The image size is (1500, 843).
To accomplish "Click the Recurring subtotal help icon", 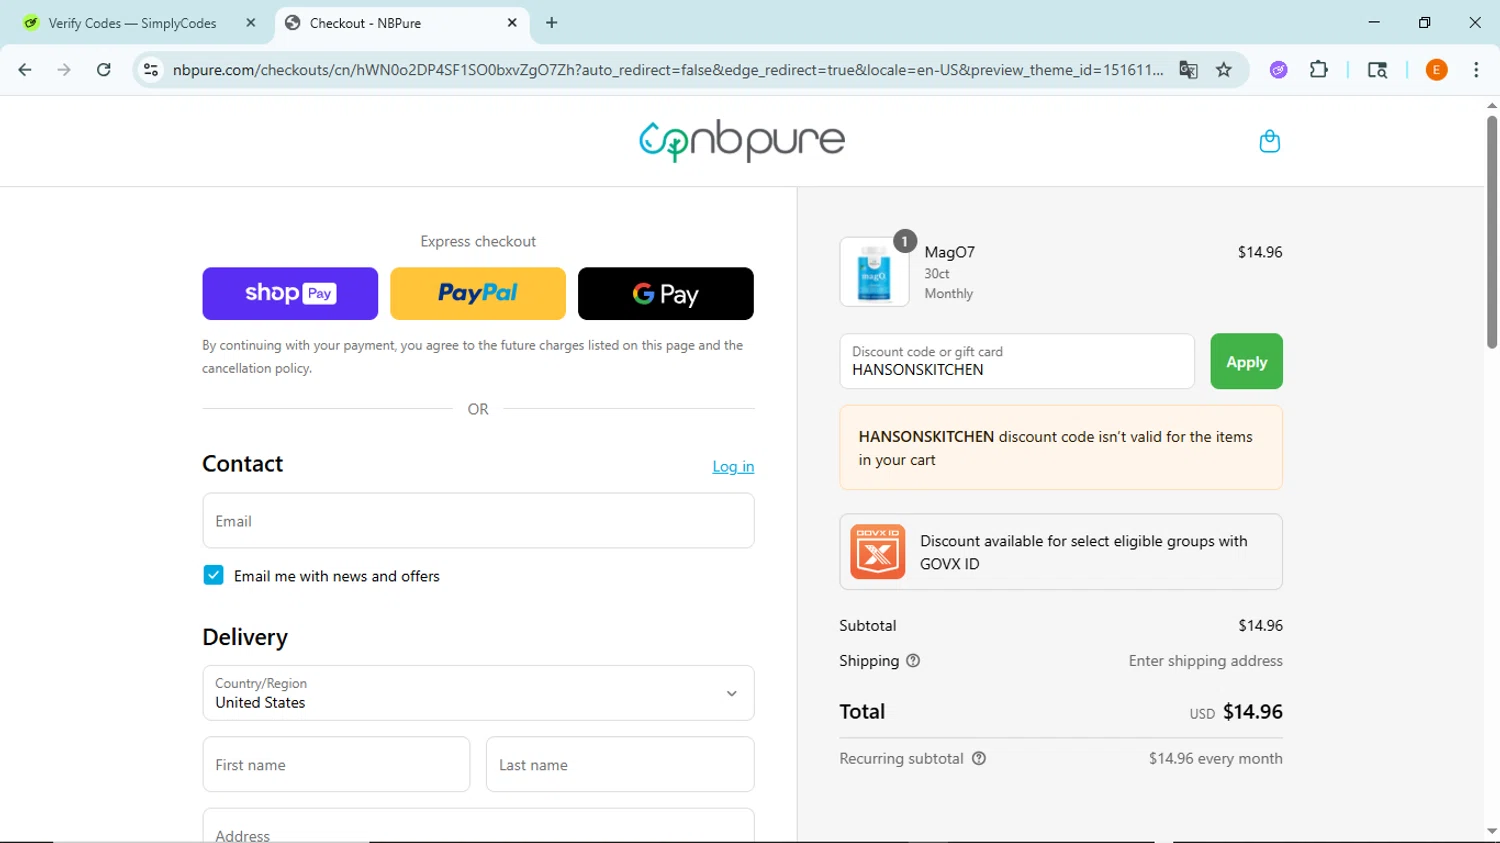I will [x=979, y=759].
